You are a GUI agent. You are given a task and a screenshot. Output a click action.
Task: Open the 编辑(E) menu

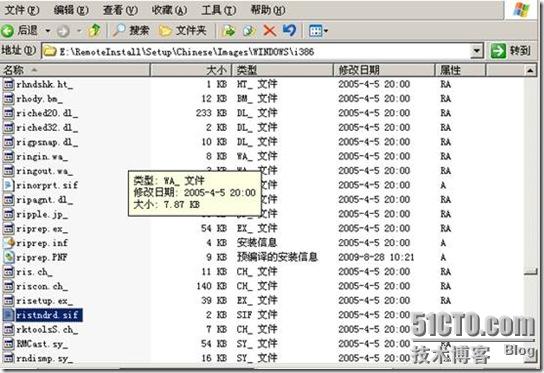click(71, 10)
